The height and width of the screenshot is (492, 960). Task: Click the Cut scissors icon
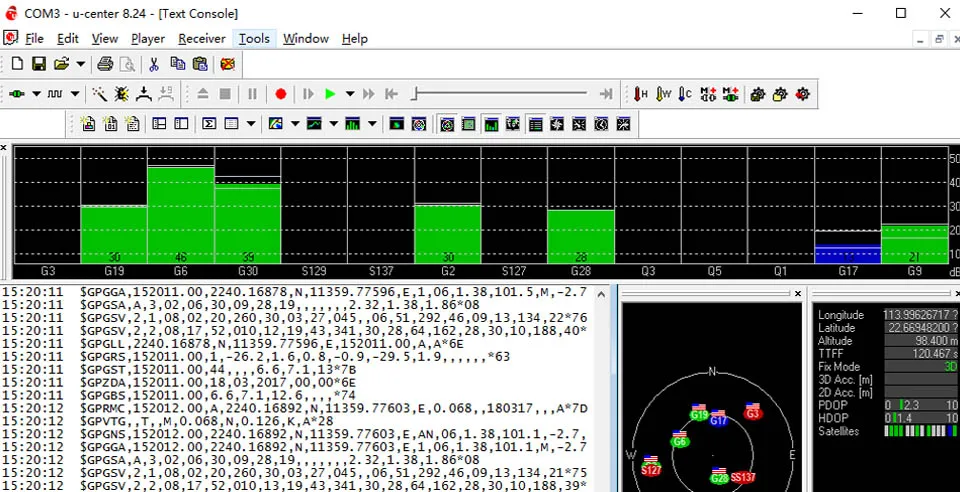pos(154,64)
